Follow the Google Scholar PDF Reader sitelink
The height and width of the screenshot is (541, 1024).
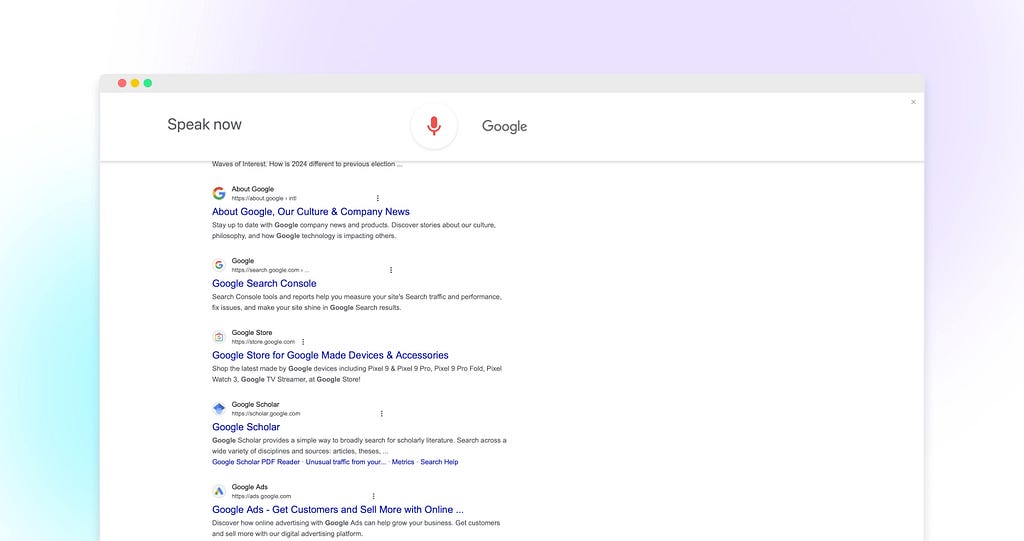[x=255, y=462]
